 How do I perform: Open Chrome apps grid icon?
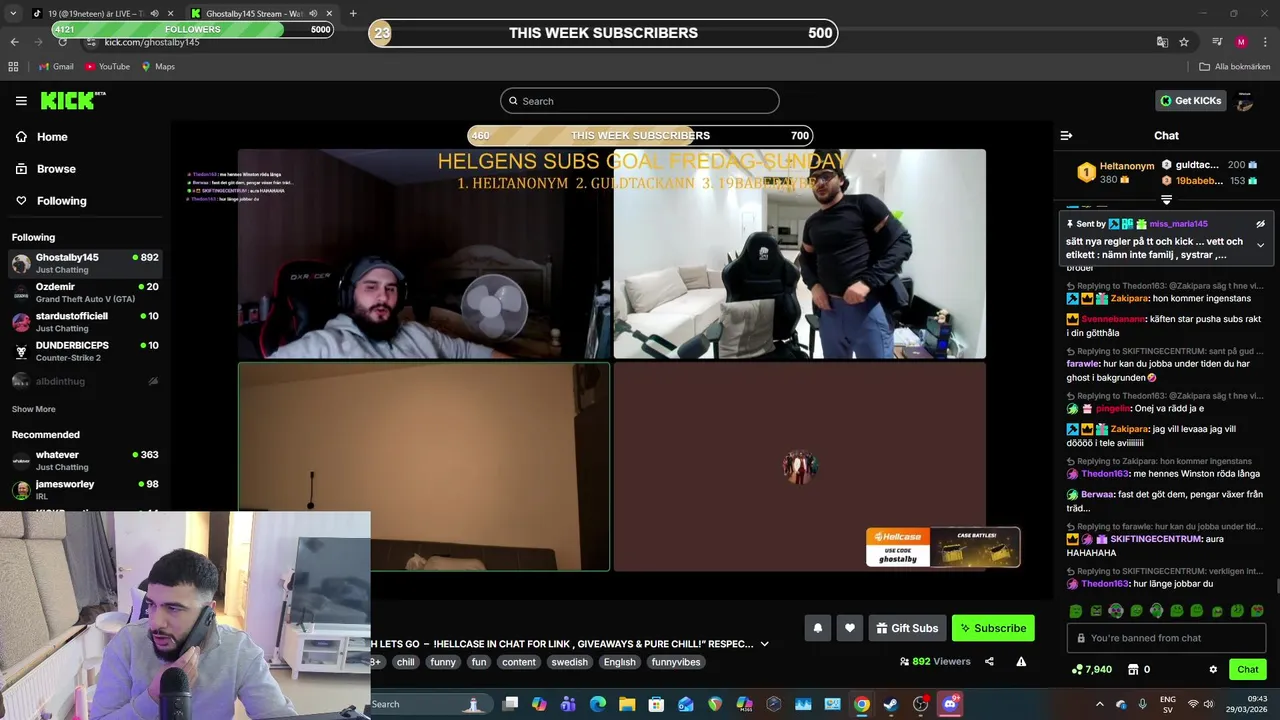point(13,67)
